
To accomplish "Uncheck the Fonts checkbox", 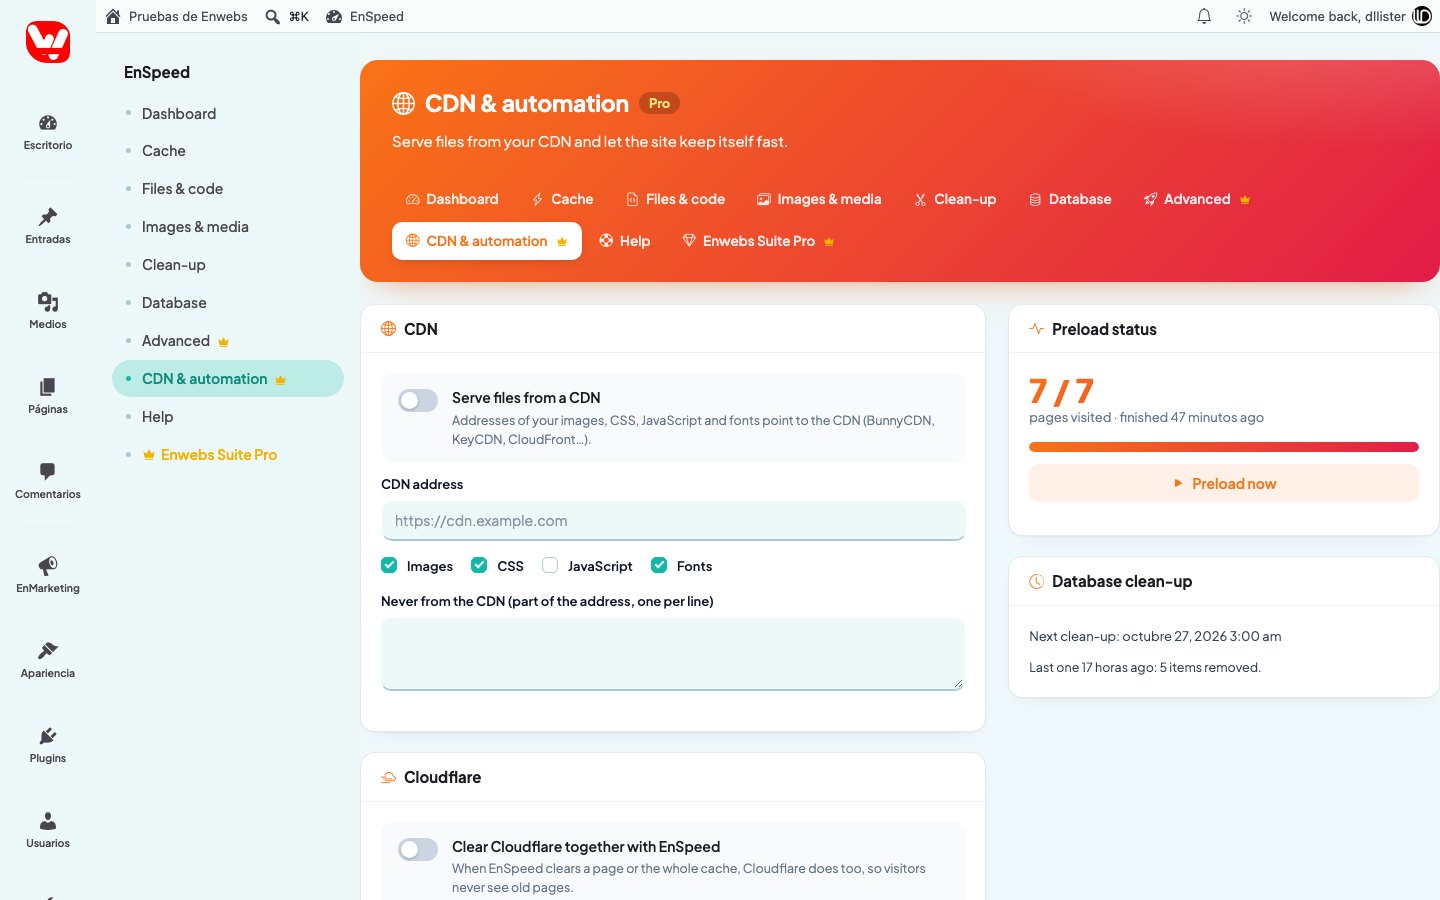I will pyautogui.click(x=659, y=565).
